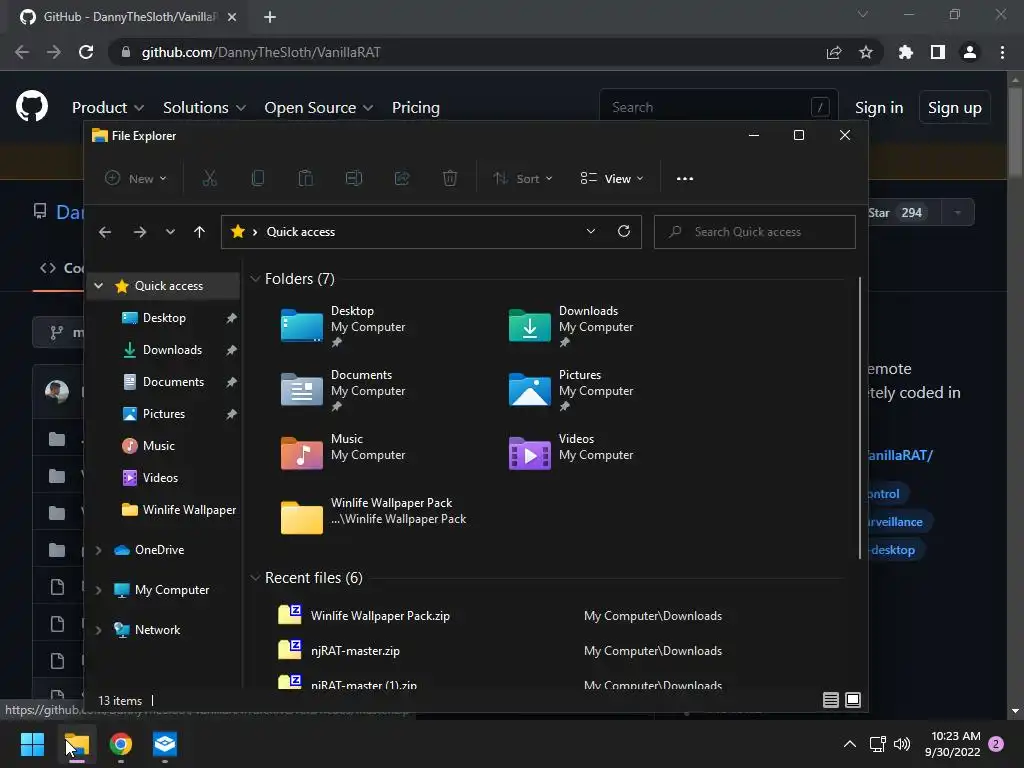
Task: Expand the Network tree node
Action: (x=99, y=630)
